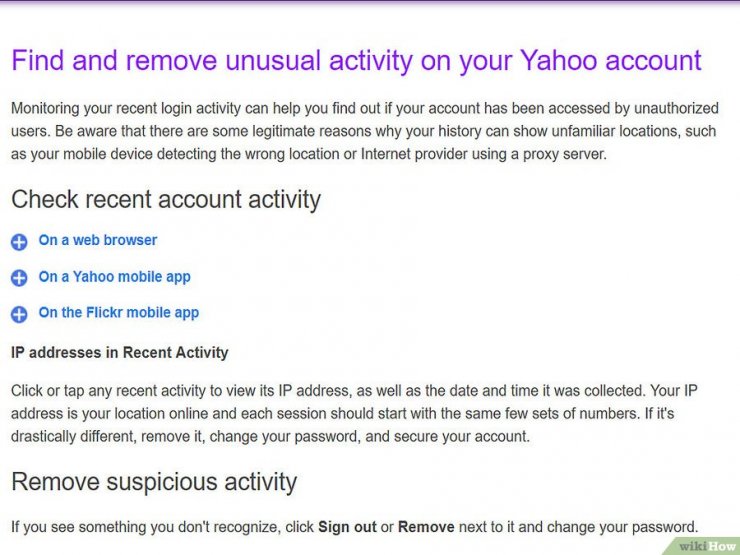Click the paragraph about monitoring recent login activity
This screenshot has height=555, width=740.
(x=365, y=131)
